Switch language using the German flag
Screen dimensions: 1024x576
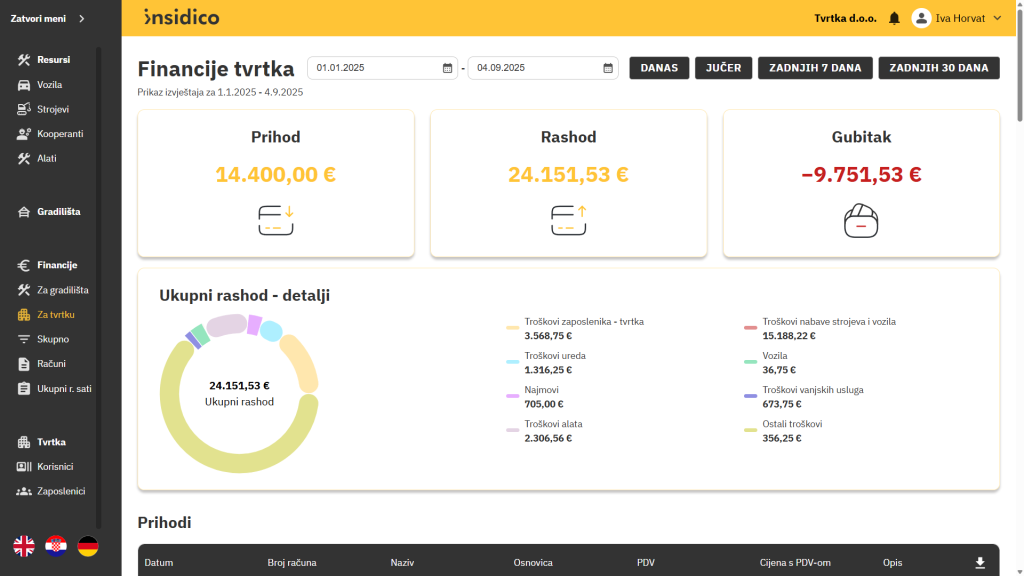[88, 547]
